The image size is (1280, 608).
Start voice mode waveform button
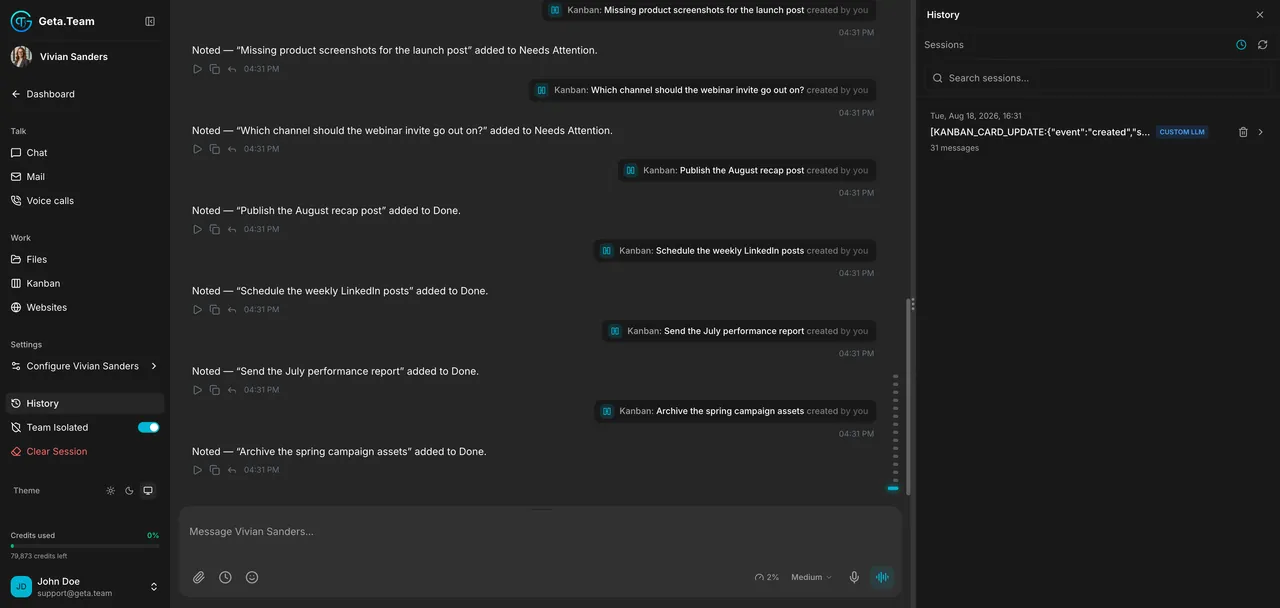(x=882, y=577)
